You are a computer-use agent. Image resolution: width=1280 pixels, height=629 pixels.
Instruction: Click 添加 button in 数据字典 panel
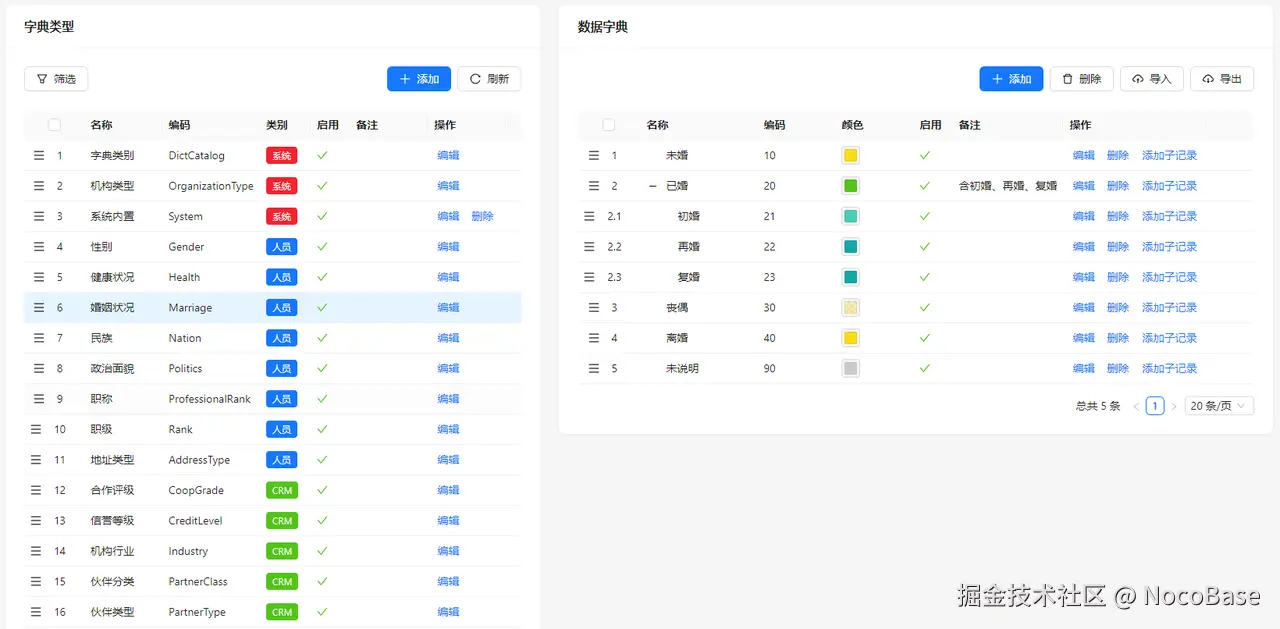coord(1011,79)
